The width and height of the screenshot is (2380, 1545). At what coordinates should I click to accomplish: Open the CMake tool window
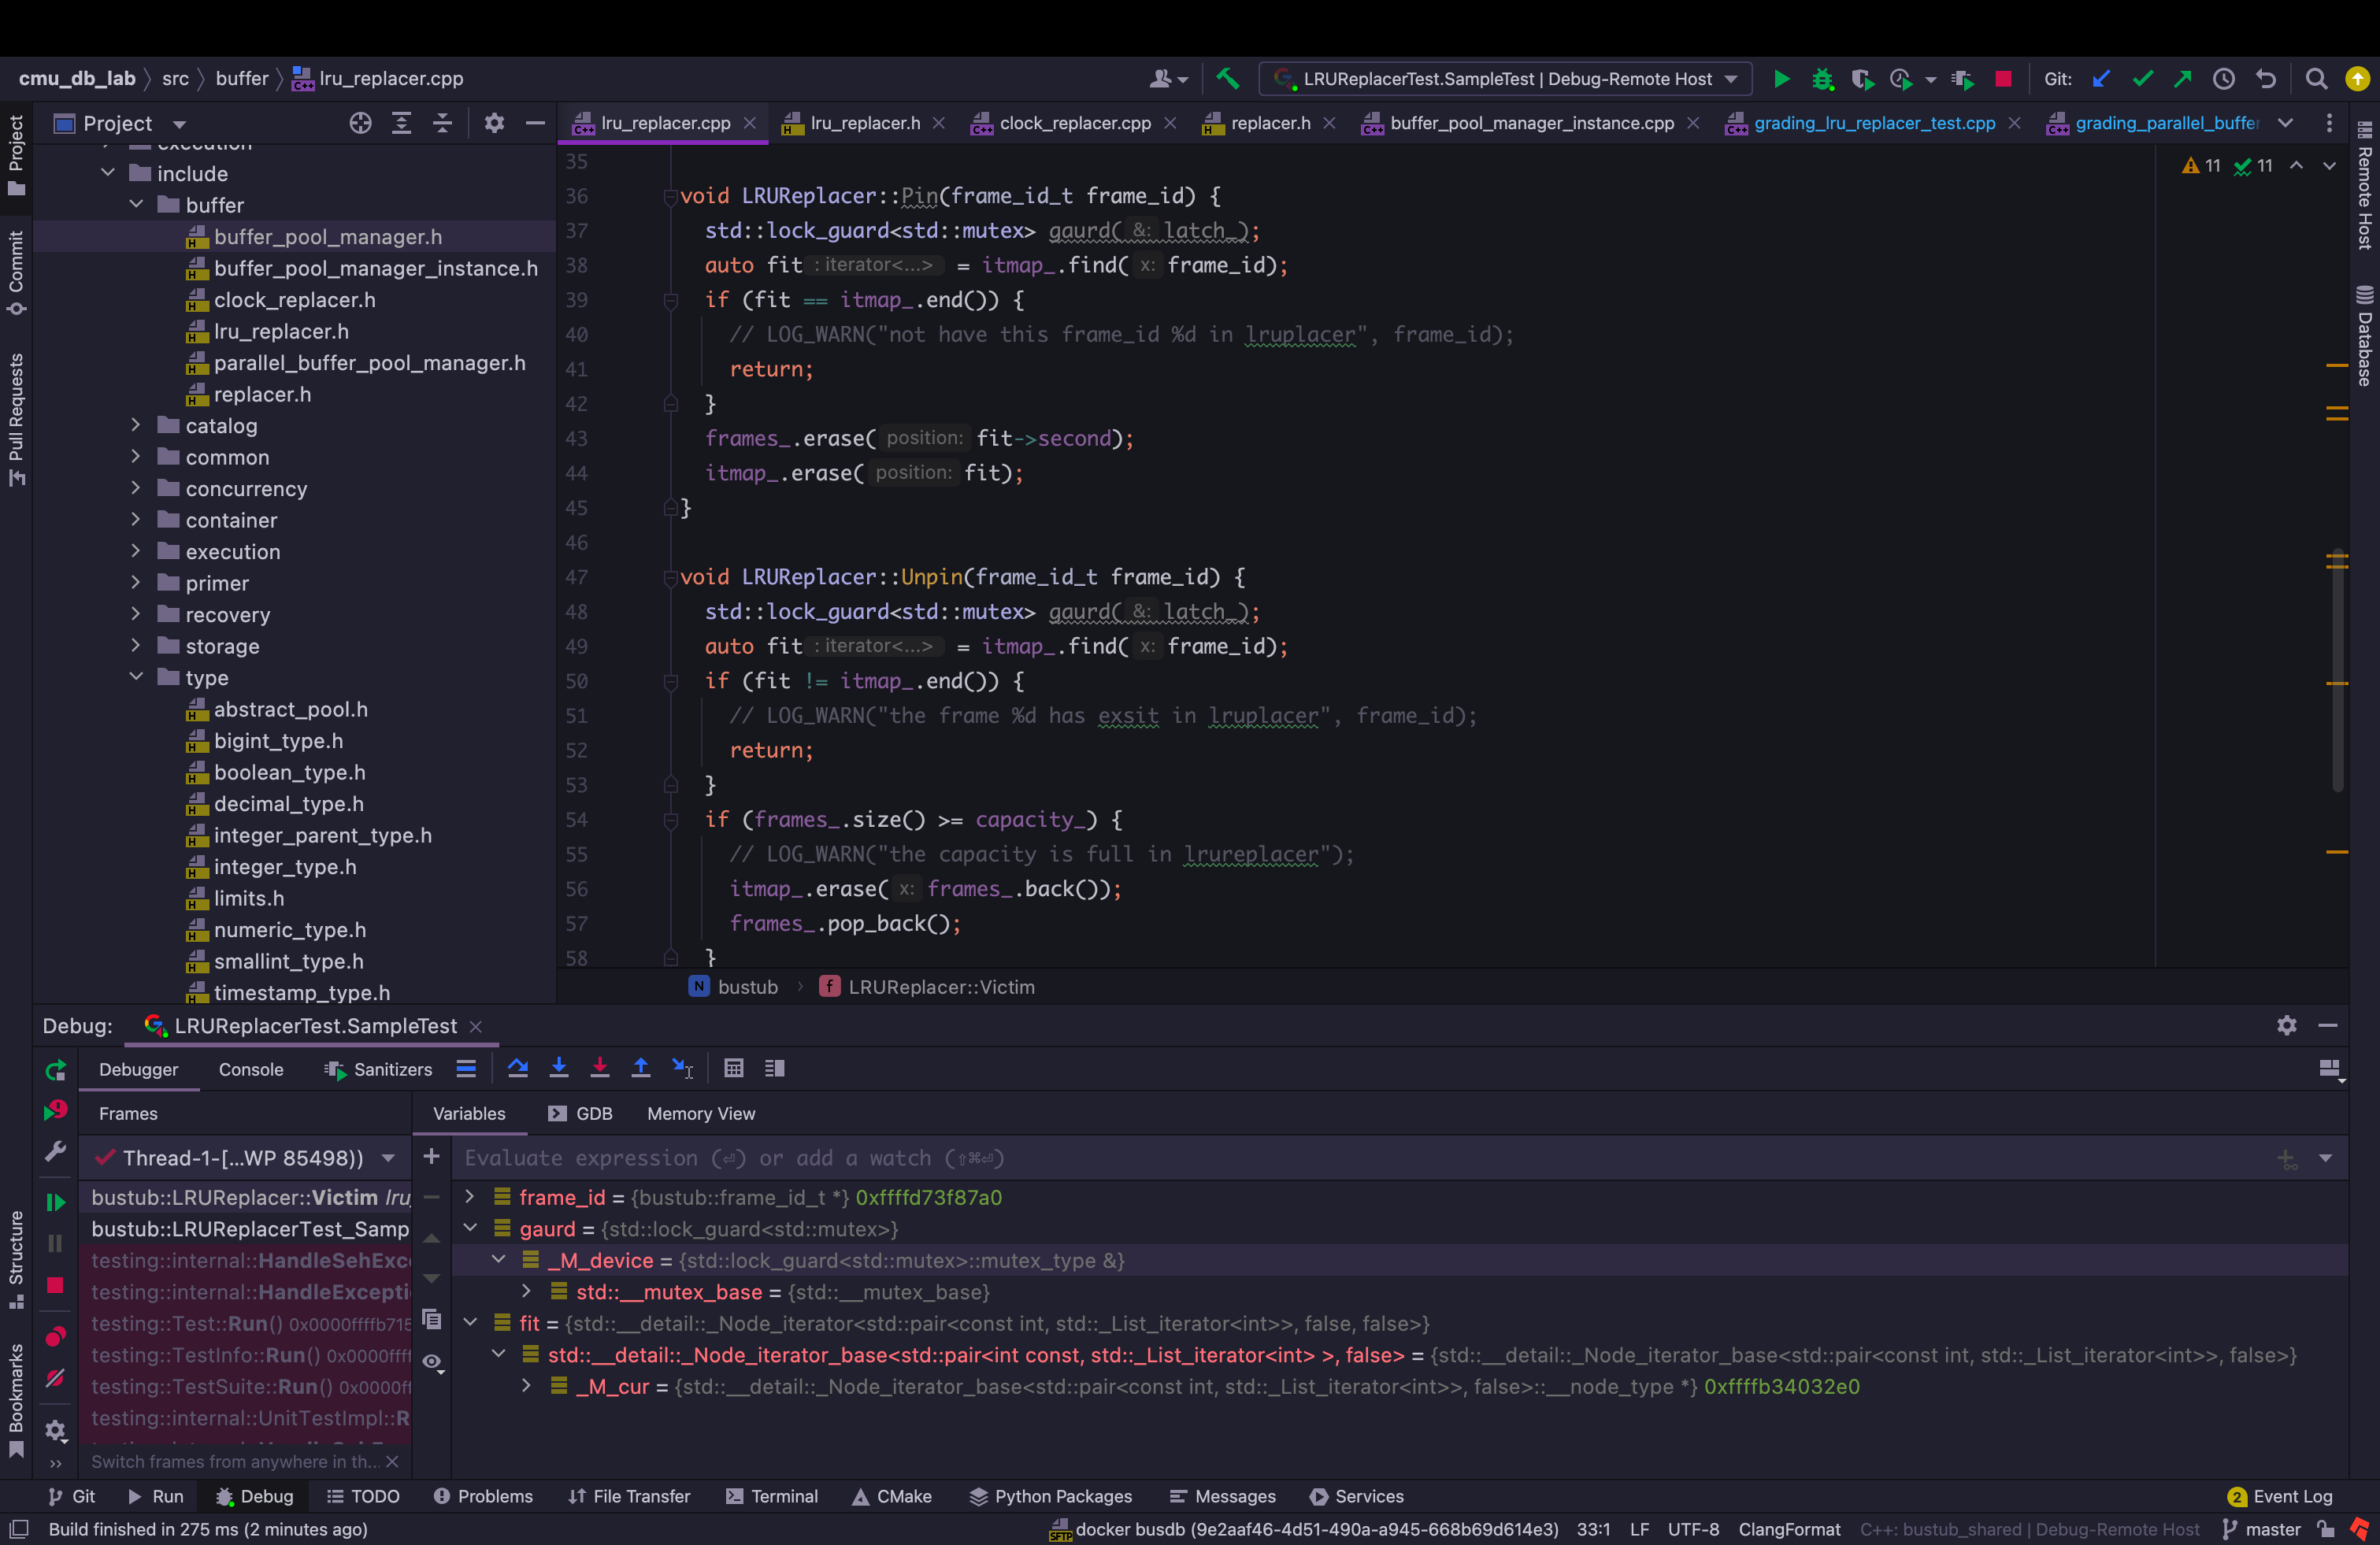(x=892, y=1496)
